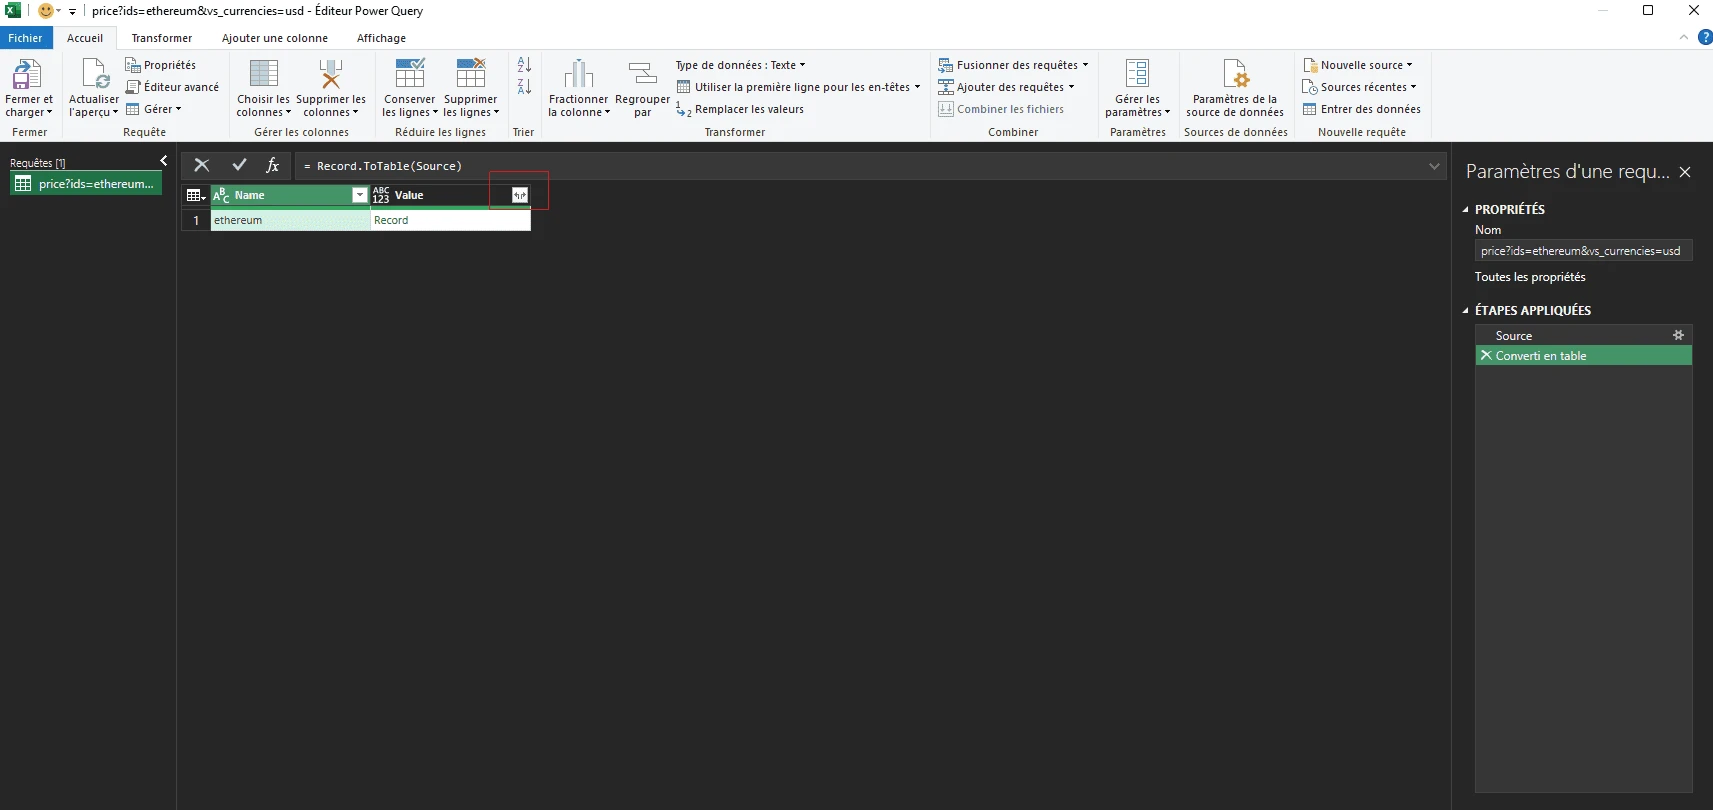The height and width of the screenshot is (810, 1713).
Task: Switch to the Transformer tab
Action: coord(161,38)
